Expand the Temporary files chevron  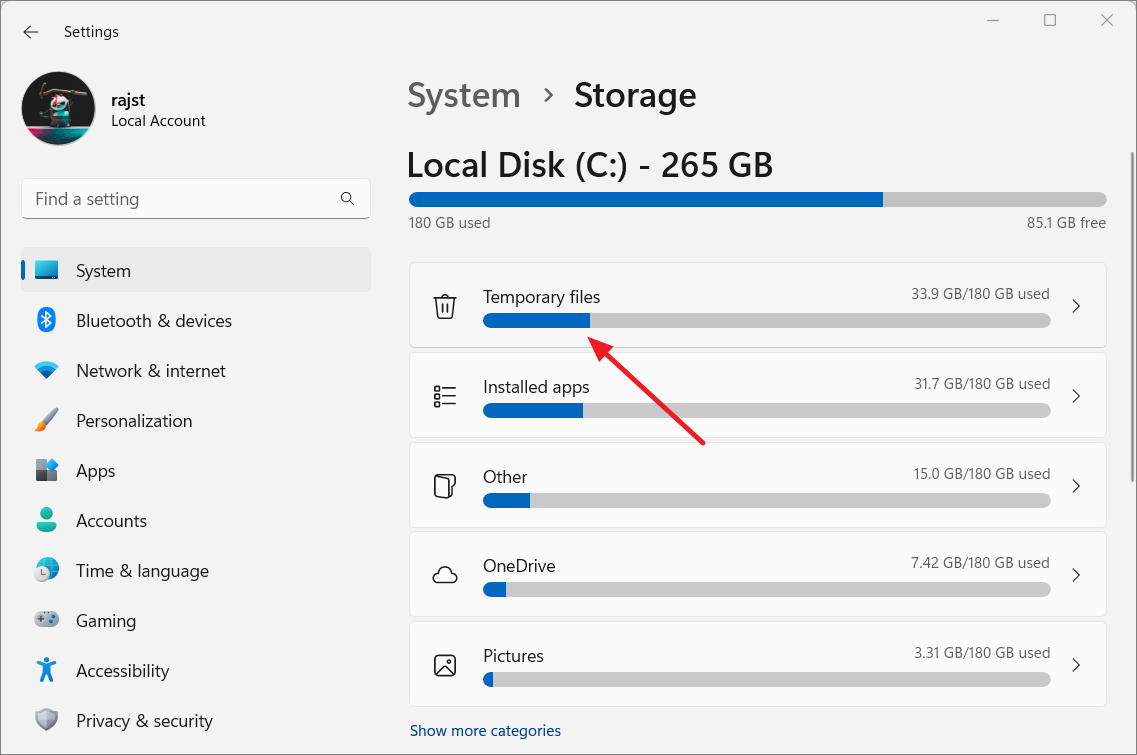pyautogui.click(x=1076, y=306)
